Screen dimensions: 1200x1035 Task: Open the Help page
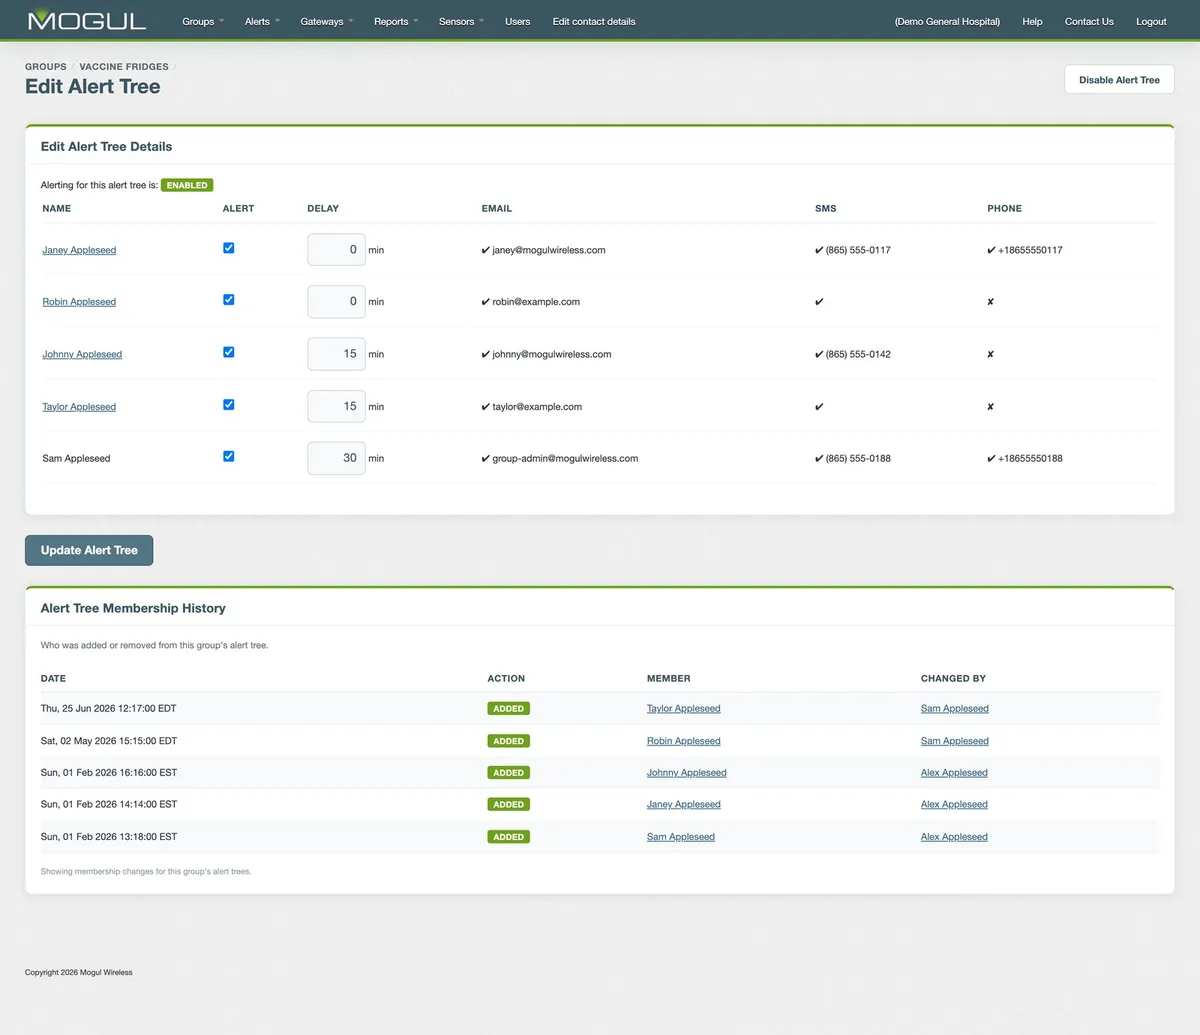(x=1032, y=21)
